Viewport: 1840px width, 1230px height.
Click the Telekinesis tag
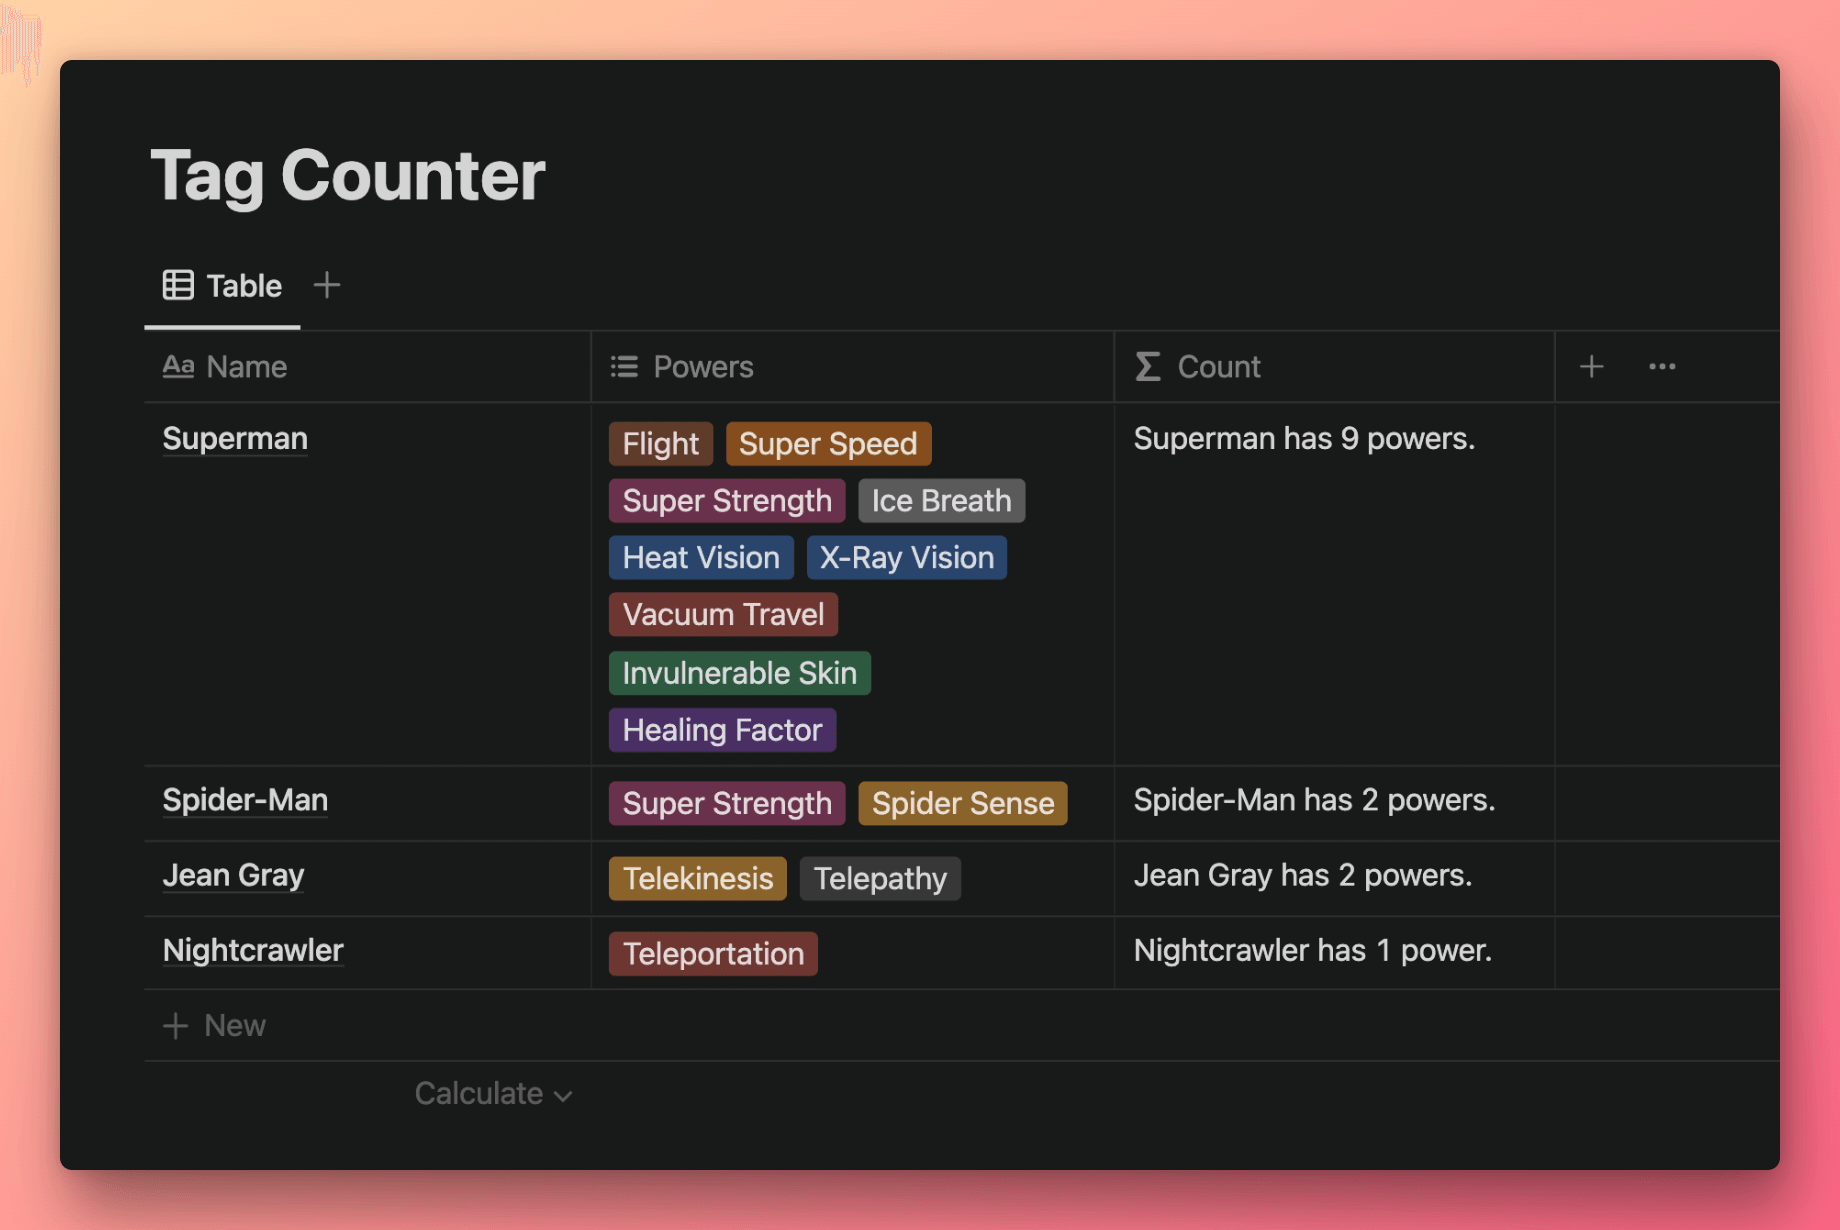pos(698,879)
